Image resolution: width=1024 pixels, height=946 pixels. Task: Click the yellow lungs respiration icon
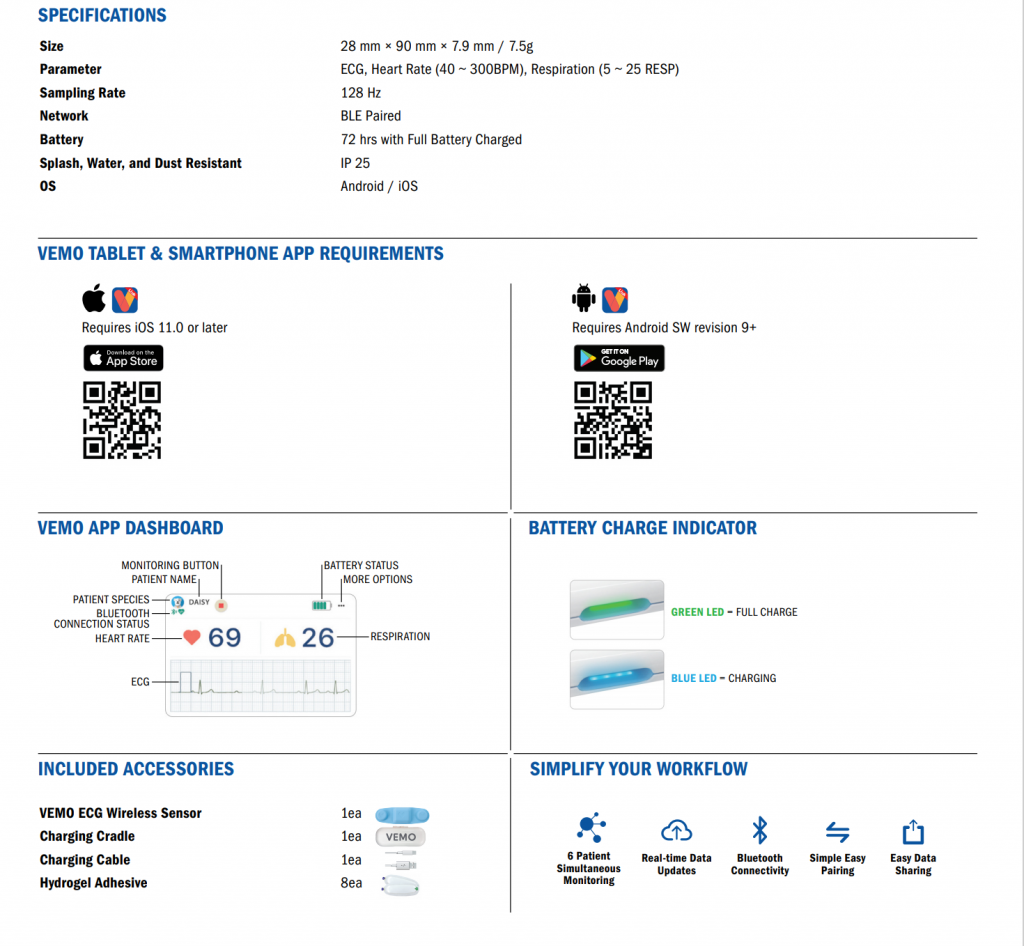285,638
